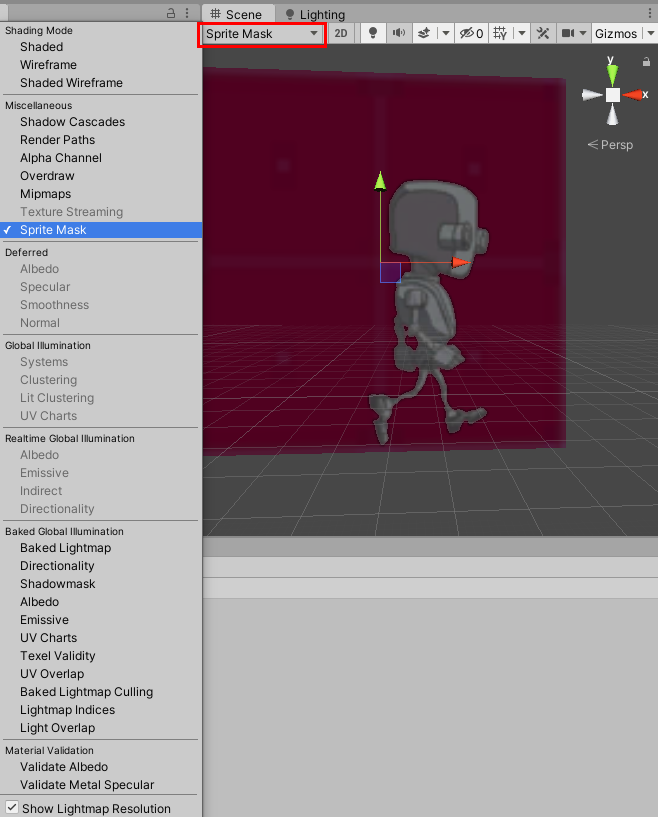Open component tools wrench icon
Screen dimensions: 658x817
click(x=544, y=33)
